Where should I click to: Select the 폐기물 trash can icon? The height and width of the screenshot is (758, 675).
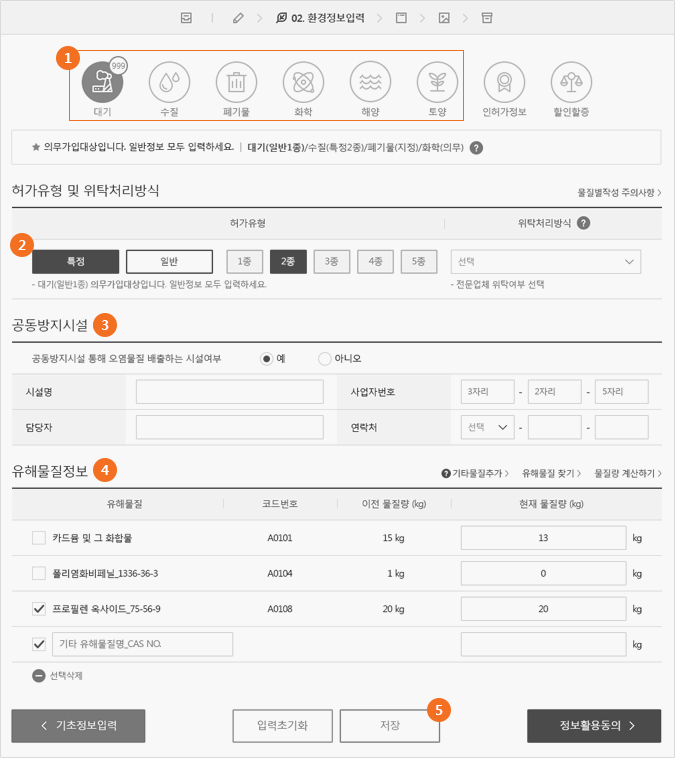[x=236, y=83]
